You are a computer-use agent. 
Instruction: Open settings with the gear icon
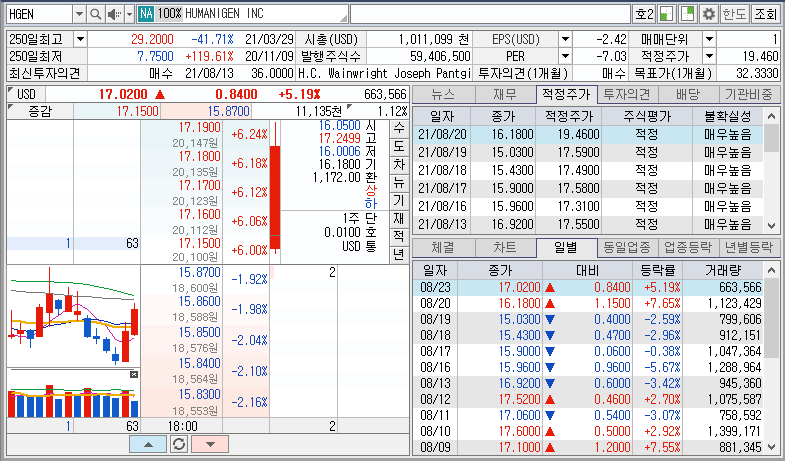click(x=708, y=14)
